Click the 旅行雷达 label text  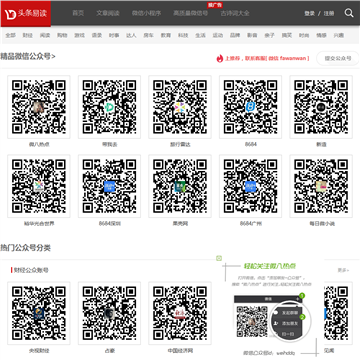click(x=180, y=145)
